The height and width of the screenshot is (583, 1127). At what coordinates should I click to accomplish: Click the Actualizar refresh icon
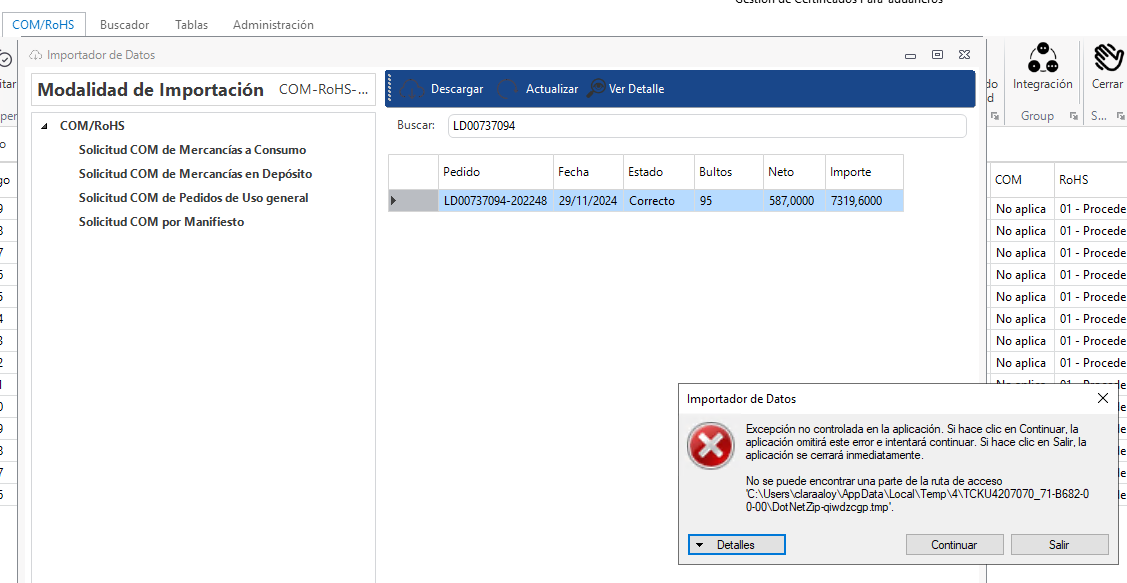[507, 89]
